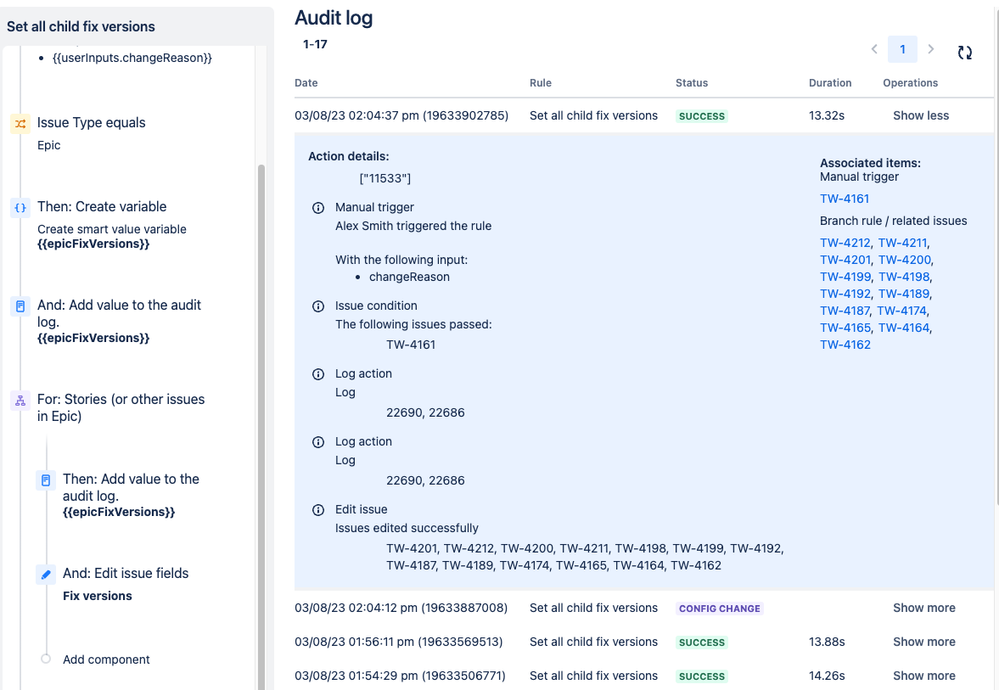Click the Duration column header

[830, 83]
